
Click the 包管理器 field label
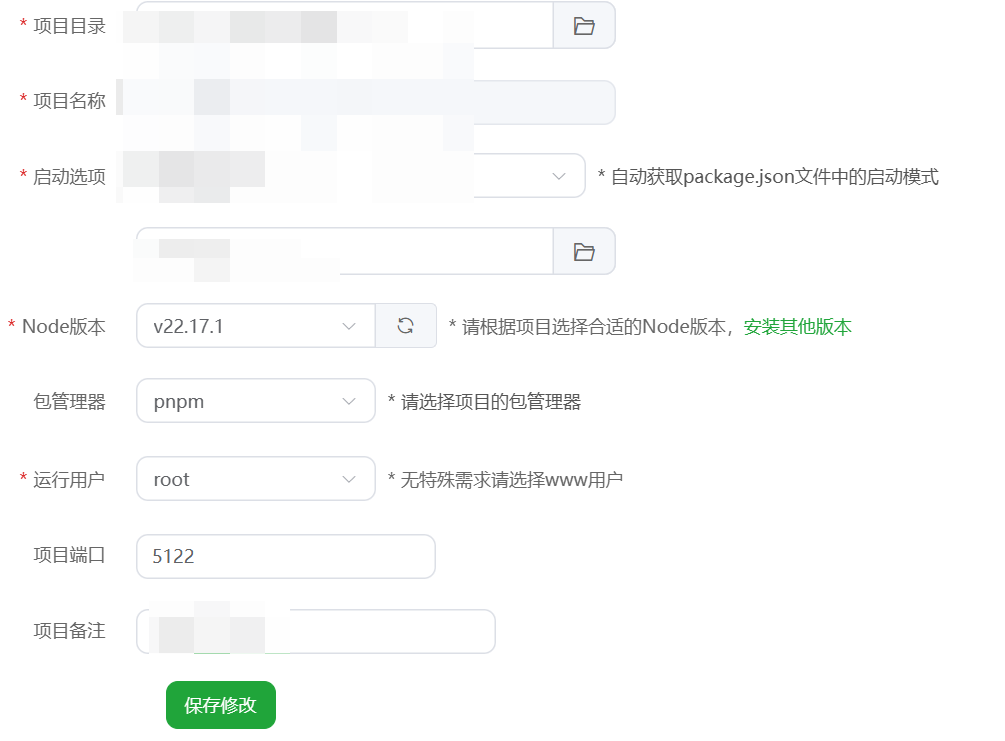pyautogui.click(x=69, y=402)
